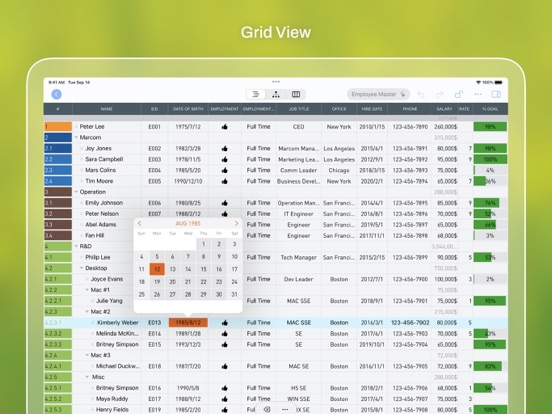Check the battery indicator in status bar
The width and height of the screenshot is (552, 414).
(x=498, y=82)
